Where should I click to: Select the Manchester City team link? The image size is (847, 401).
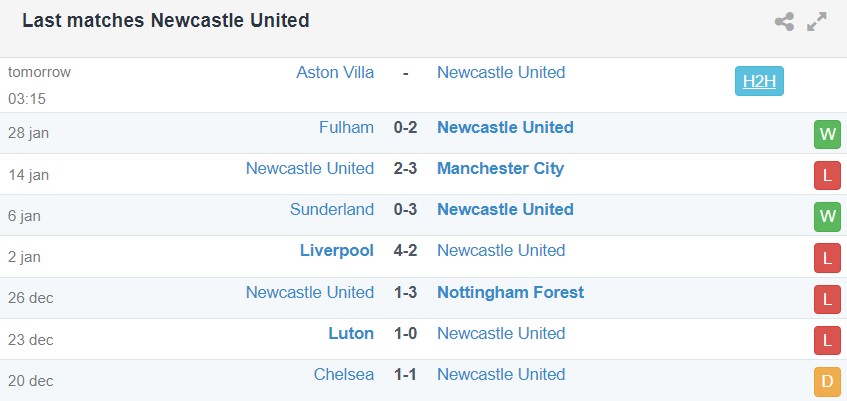500,168
